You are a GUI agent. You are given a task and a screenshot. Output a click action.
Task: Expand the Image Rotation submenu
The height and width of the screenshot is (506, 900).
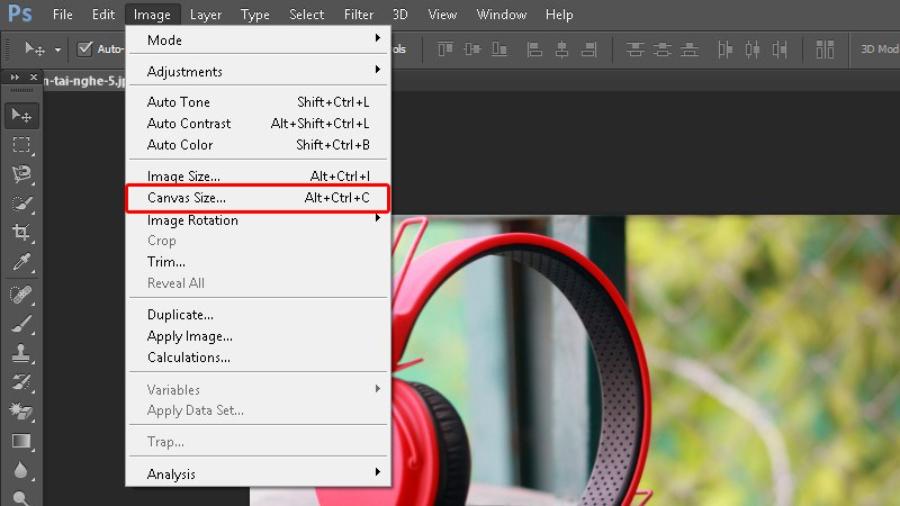point(258,220)
